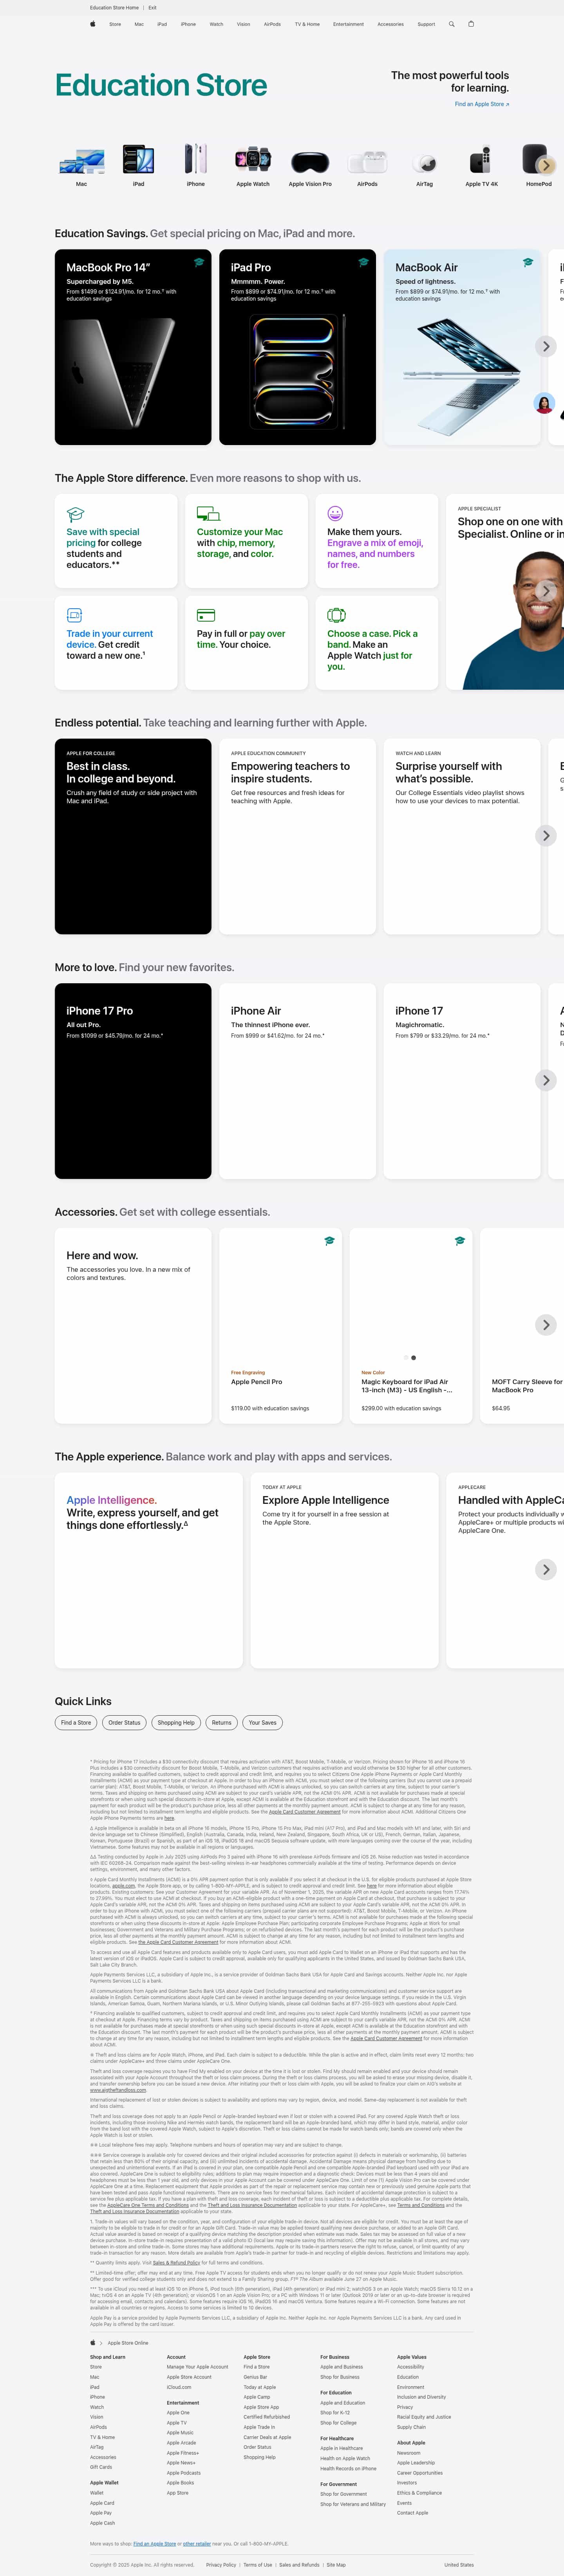
Task: Select the AirTag product icon
Action: 425,163
